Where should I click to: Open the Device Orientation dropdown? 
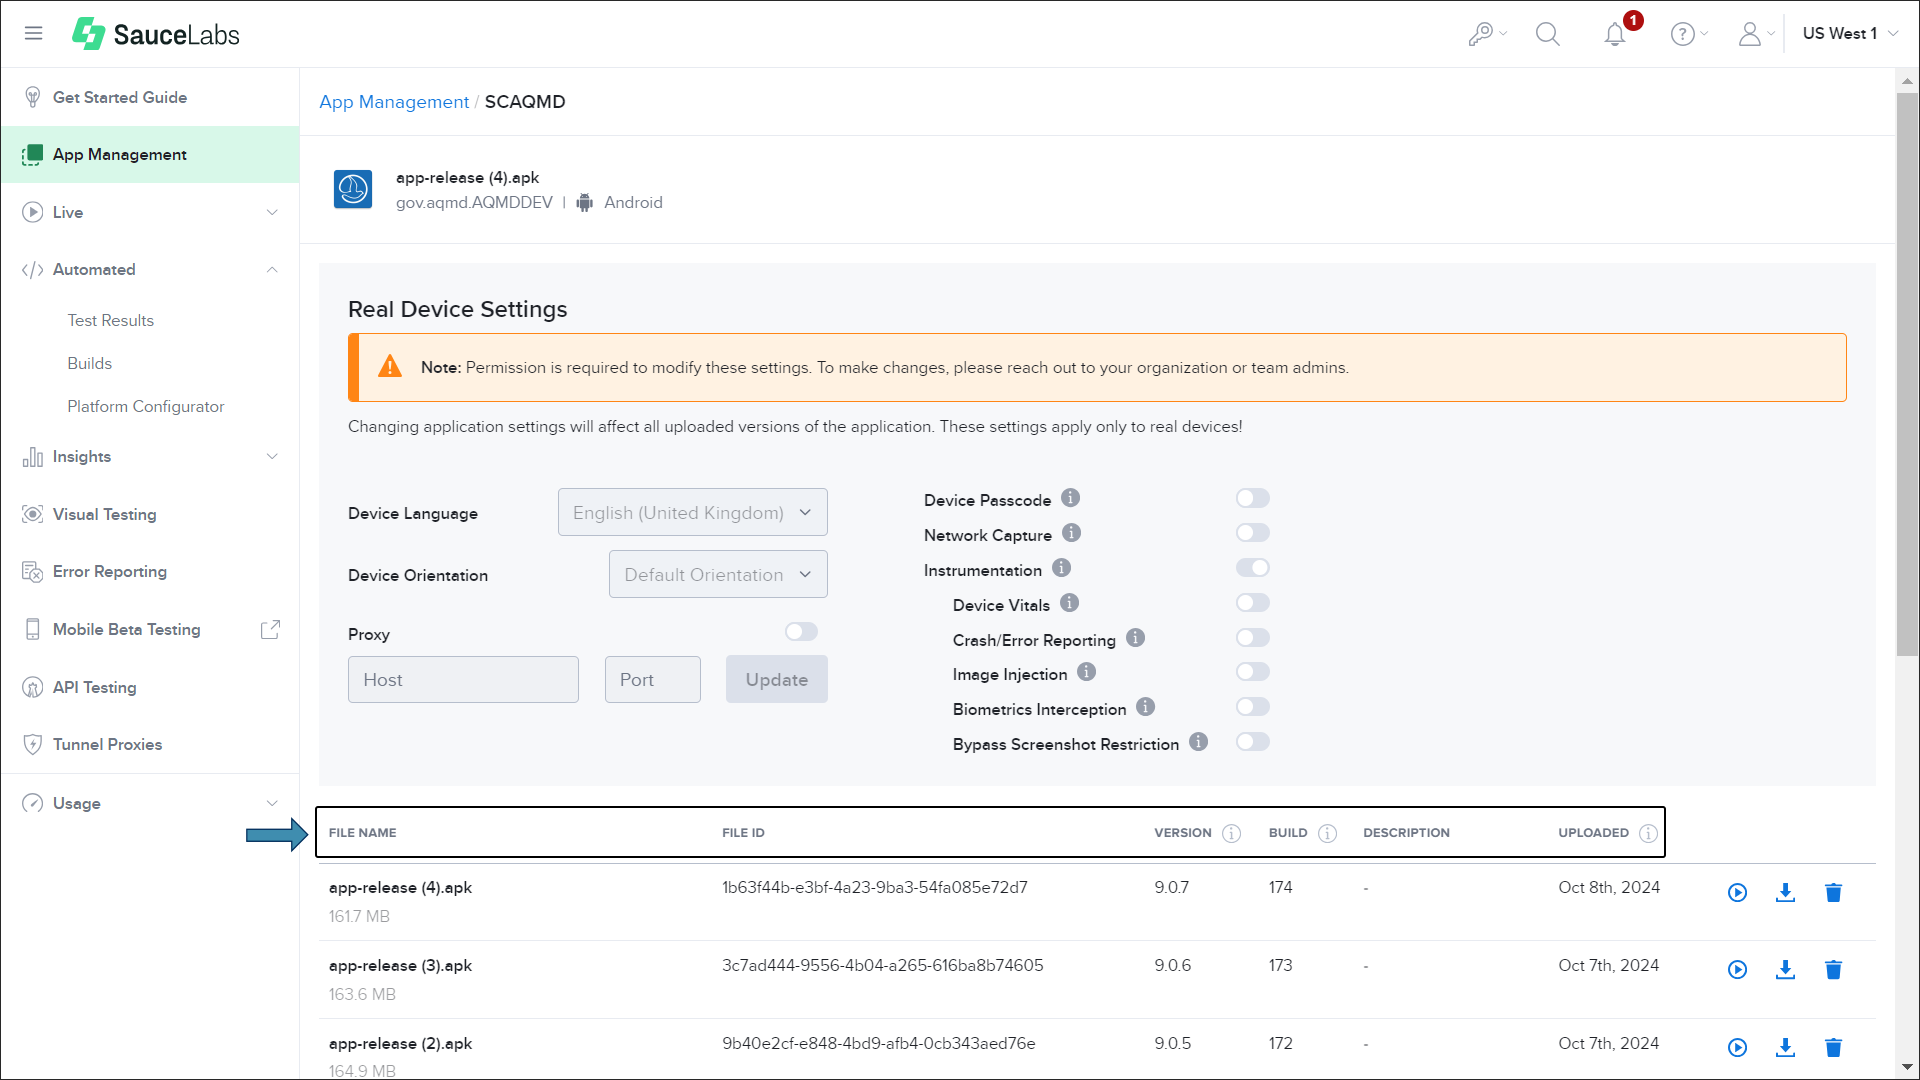pyautogui.click(x=718, y=575)
